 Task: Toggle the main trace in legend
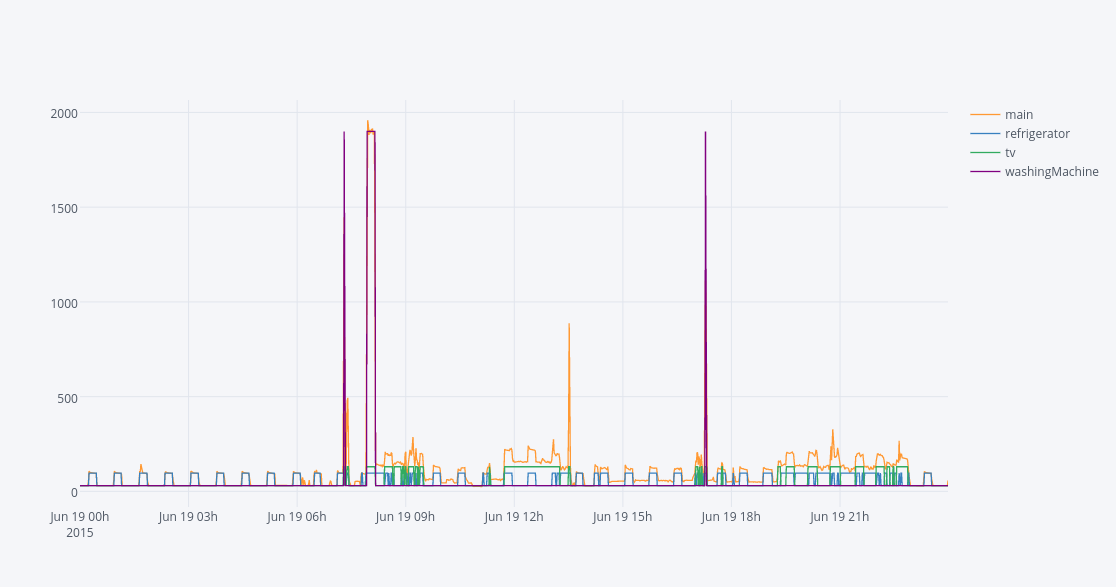click(x=1019, y=115)
